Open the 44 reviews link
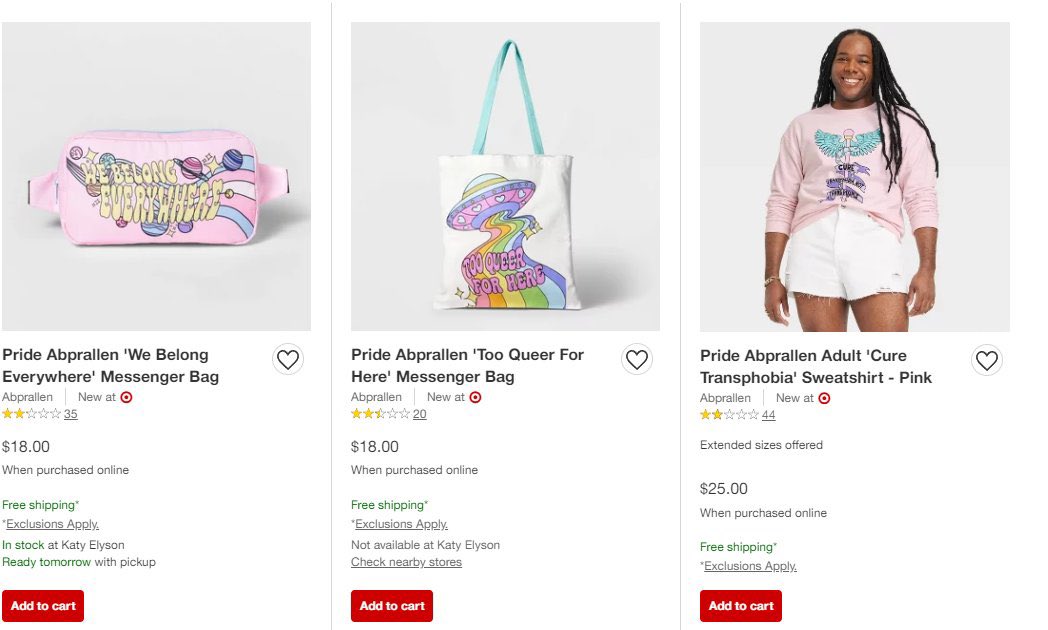 [x=768, y=415]
